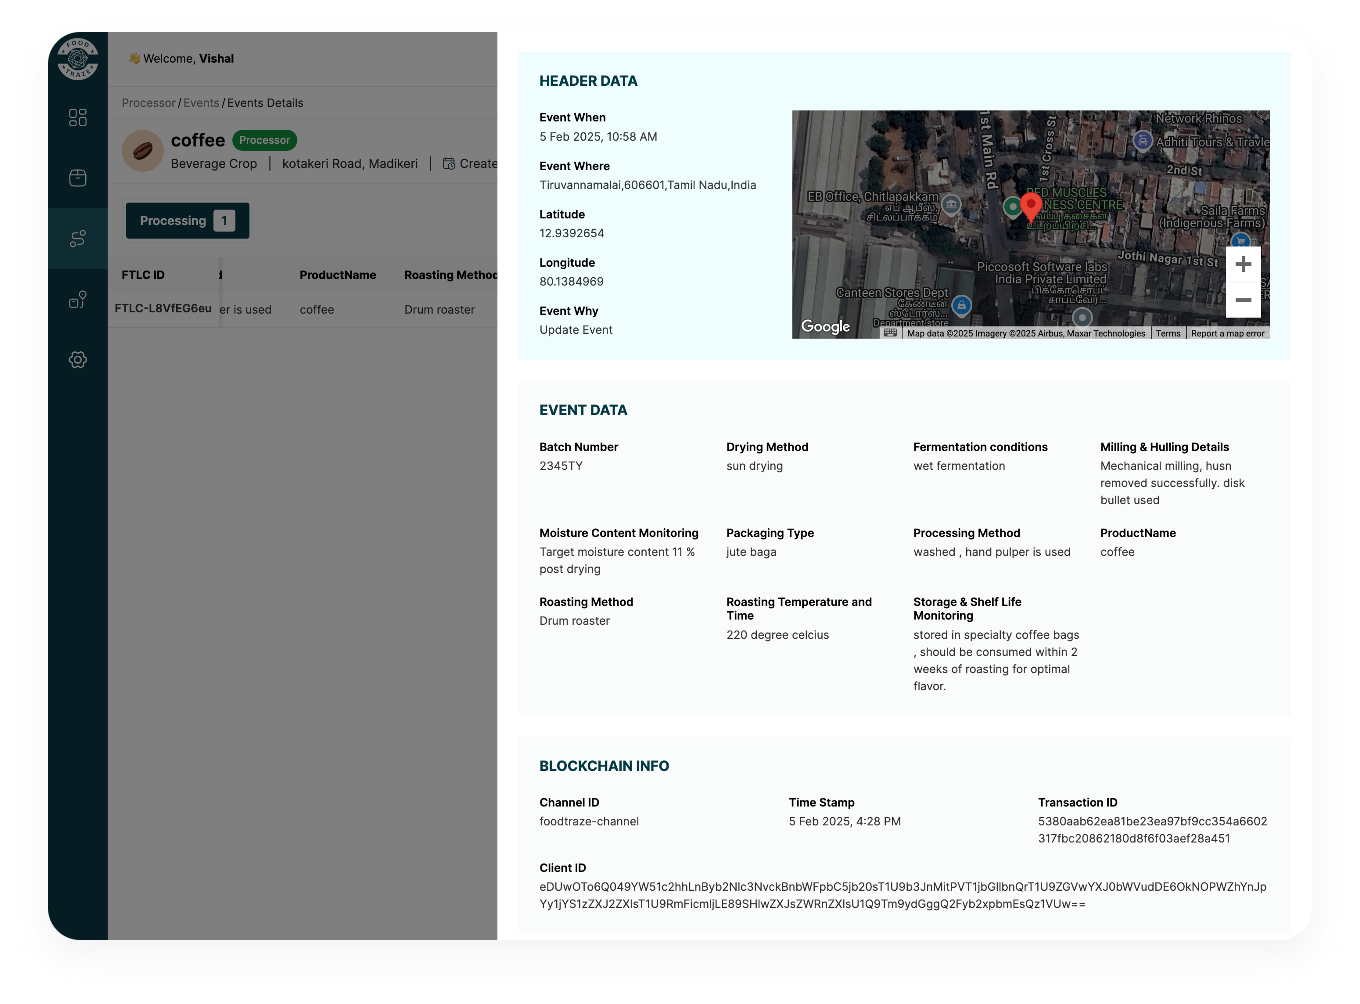
Task: Click the jute baga packaging value
Action: click(751, 553)
